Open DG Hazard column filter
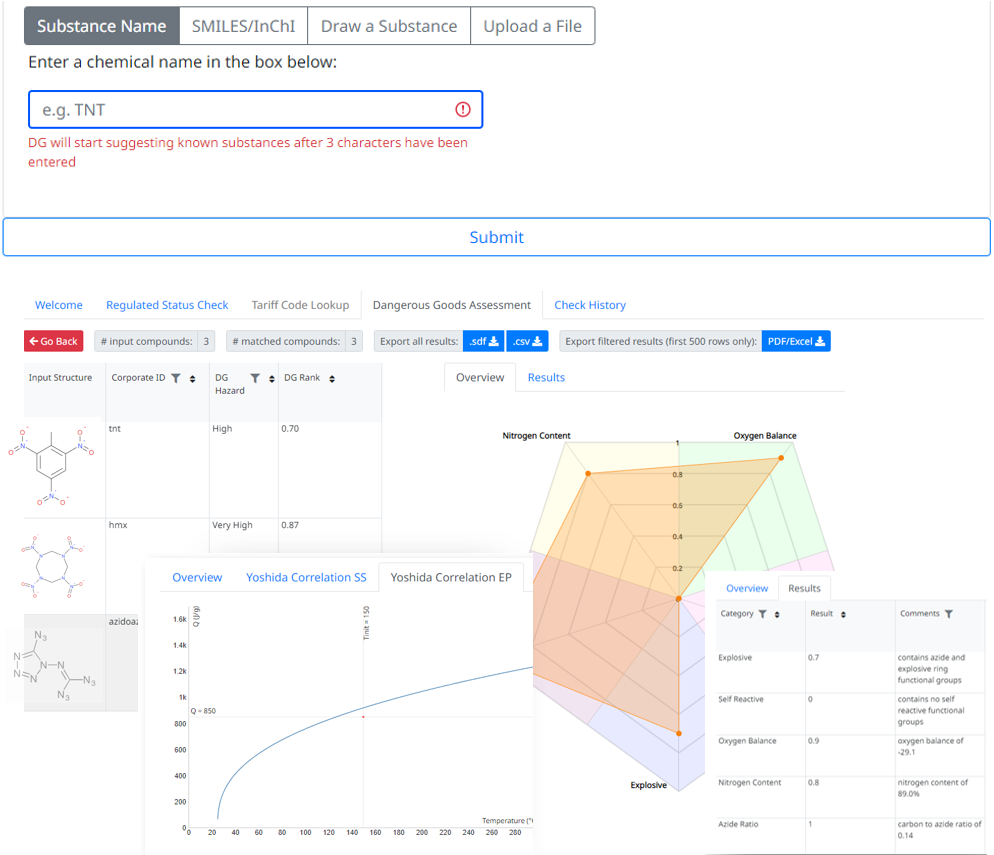 255,378
